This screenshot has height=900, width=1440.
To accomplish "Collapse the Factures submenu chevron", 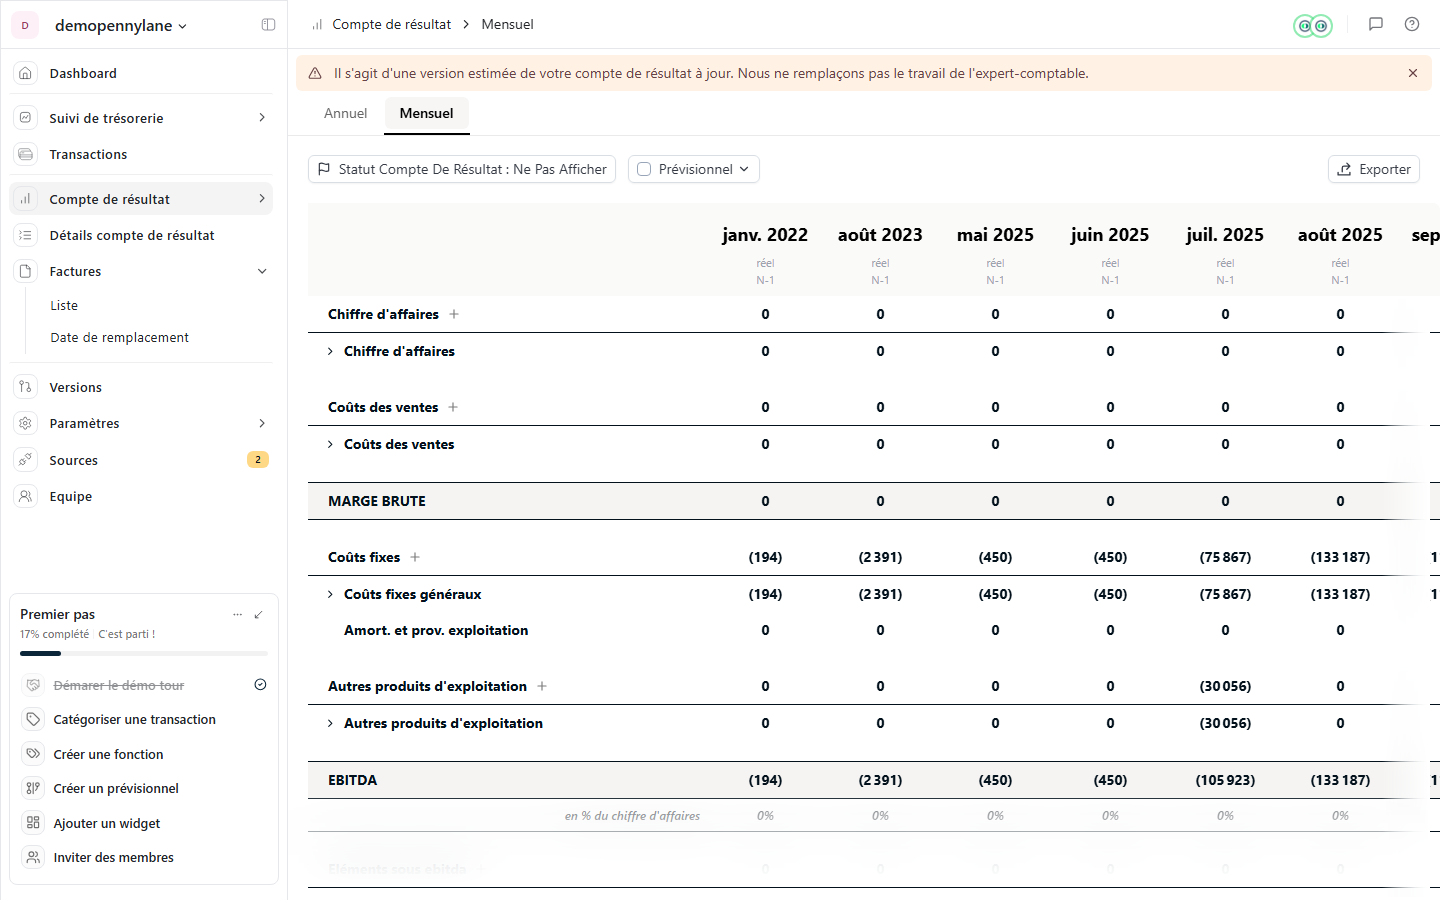I will click(262, 271).
